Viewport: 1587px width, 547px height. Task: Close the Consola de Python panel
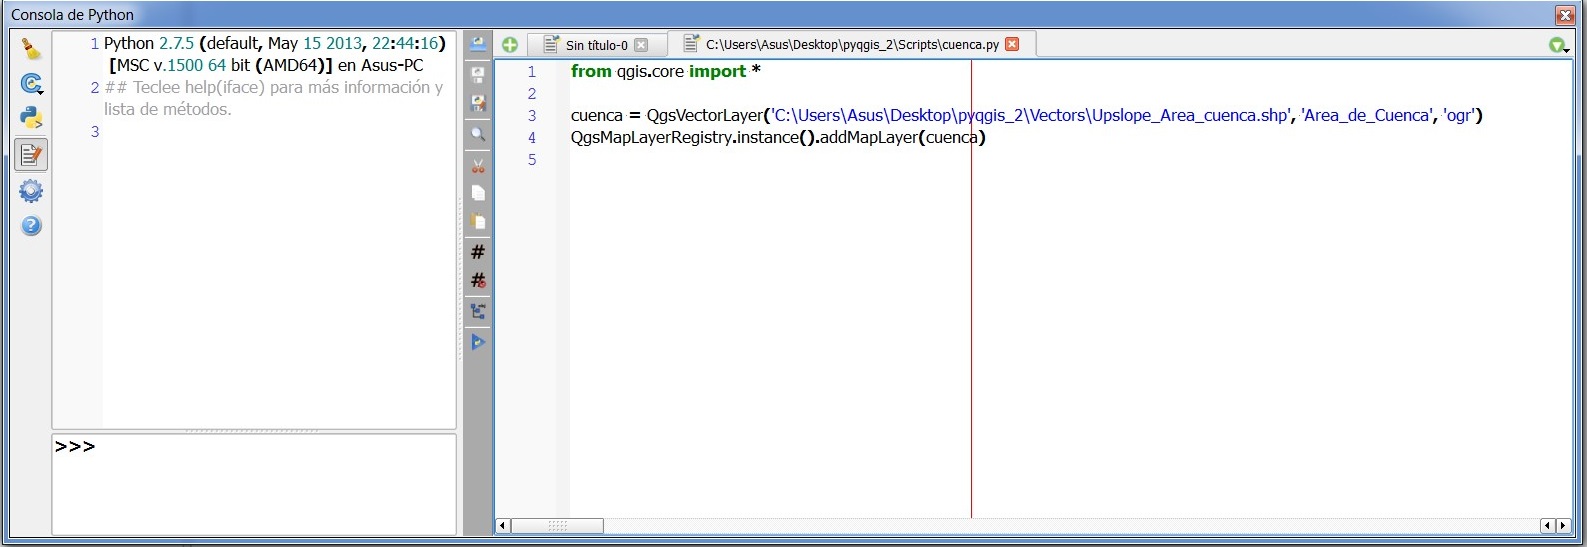coord(1565,15)
